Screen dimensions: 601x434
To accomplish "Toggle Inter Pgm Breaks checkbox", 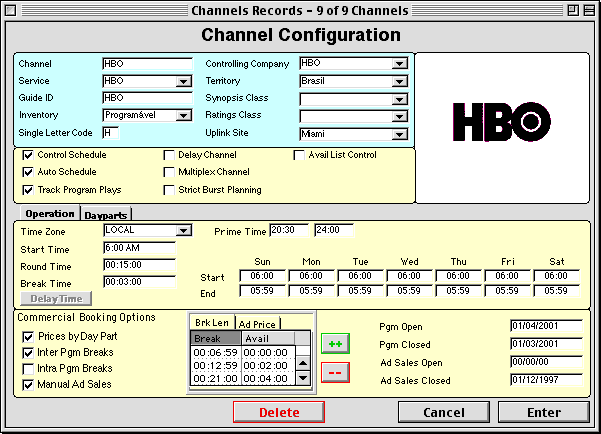I will click(28, 353).
